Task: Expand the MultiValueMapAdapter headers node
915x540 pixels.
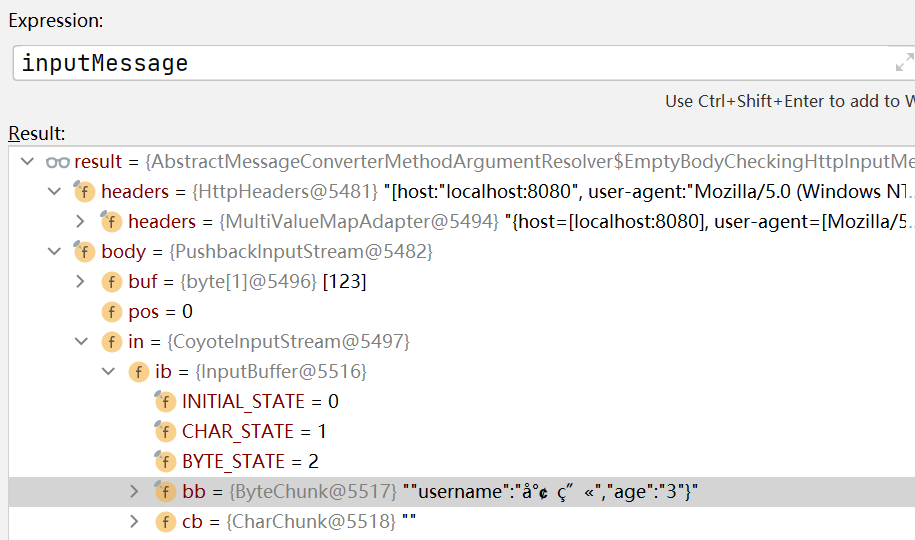Action: click(81, 222)
